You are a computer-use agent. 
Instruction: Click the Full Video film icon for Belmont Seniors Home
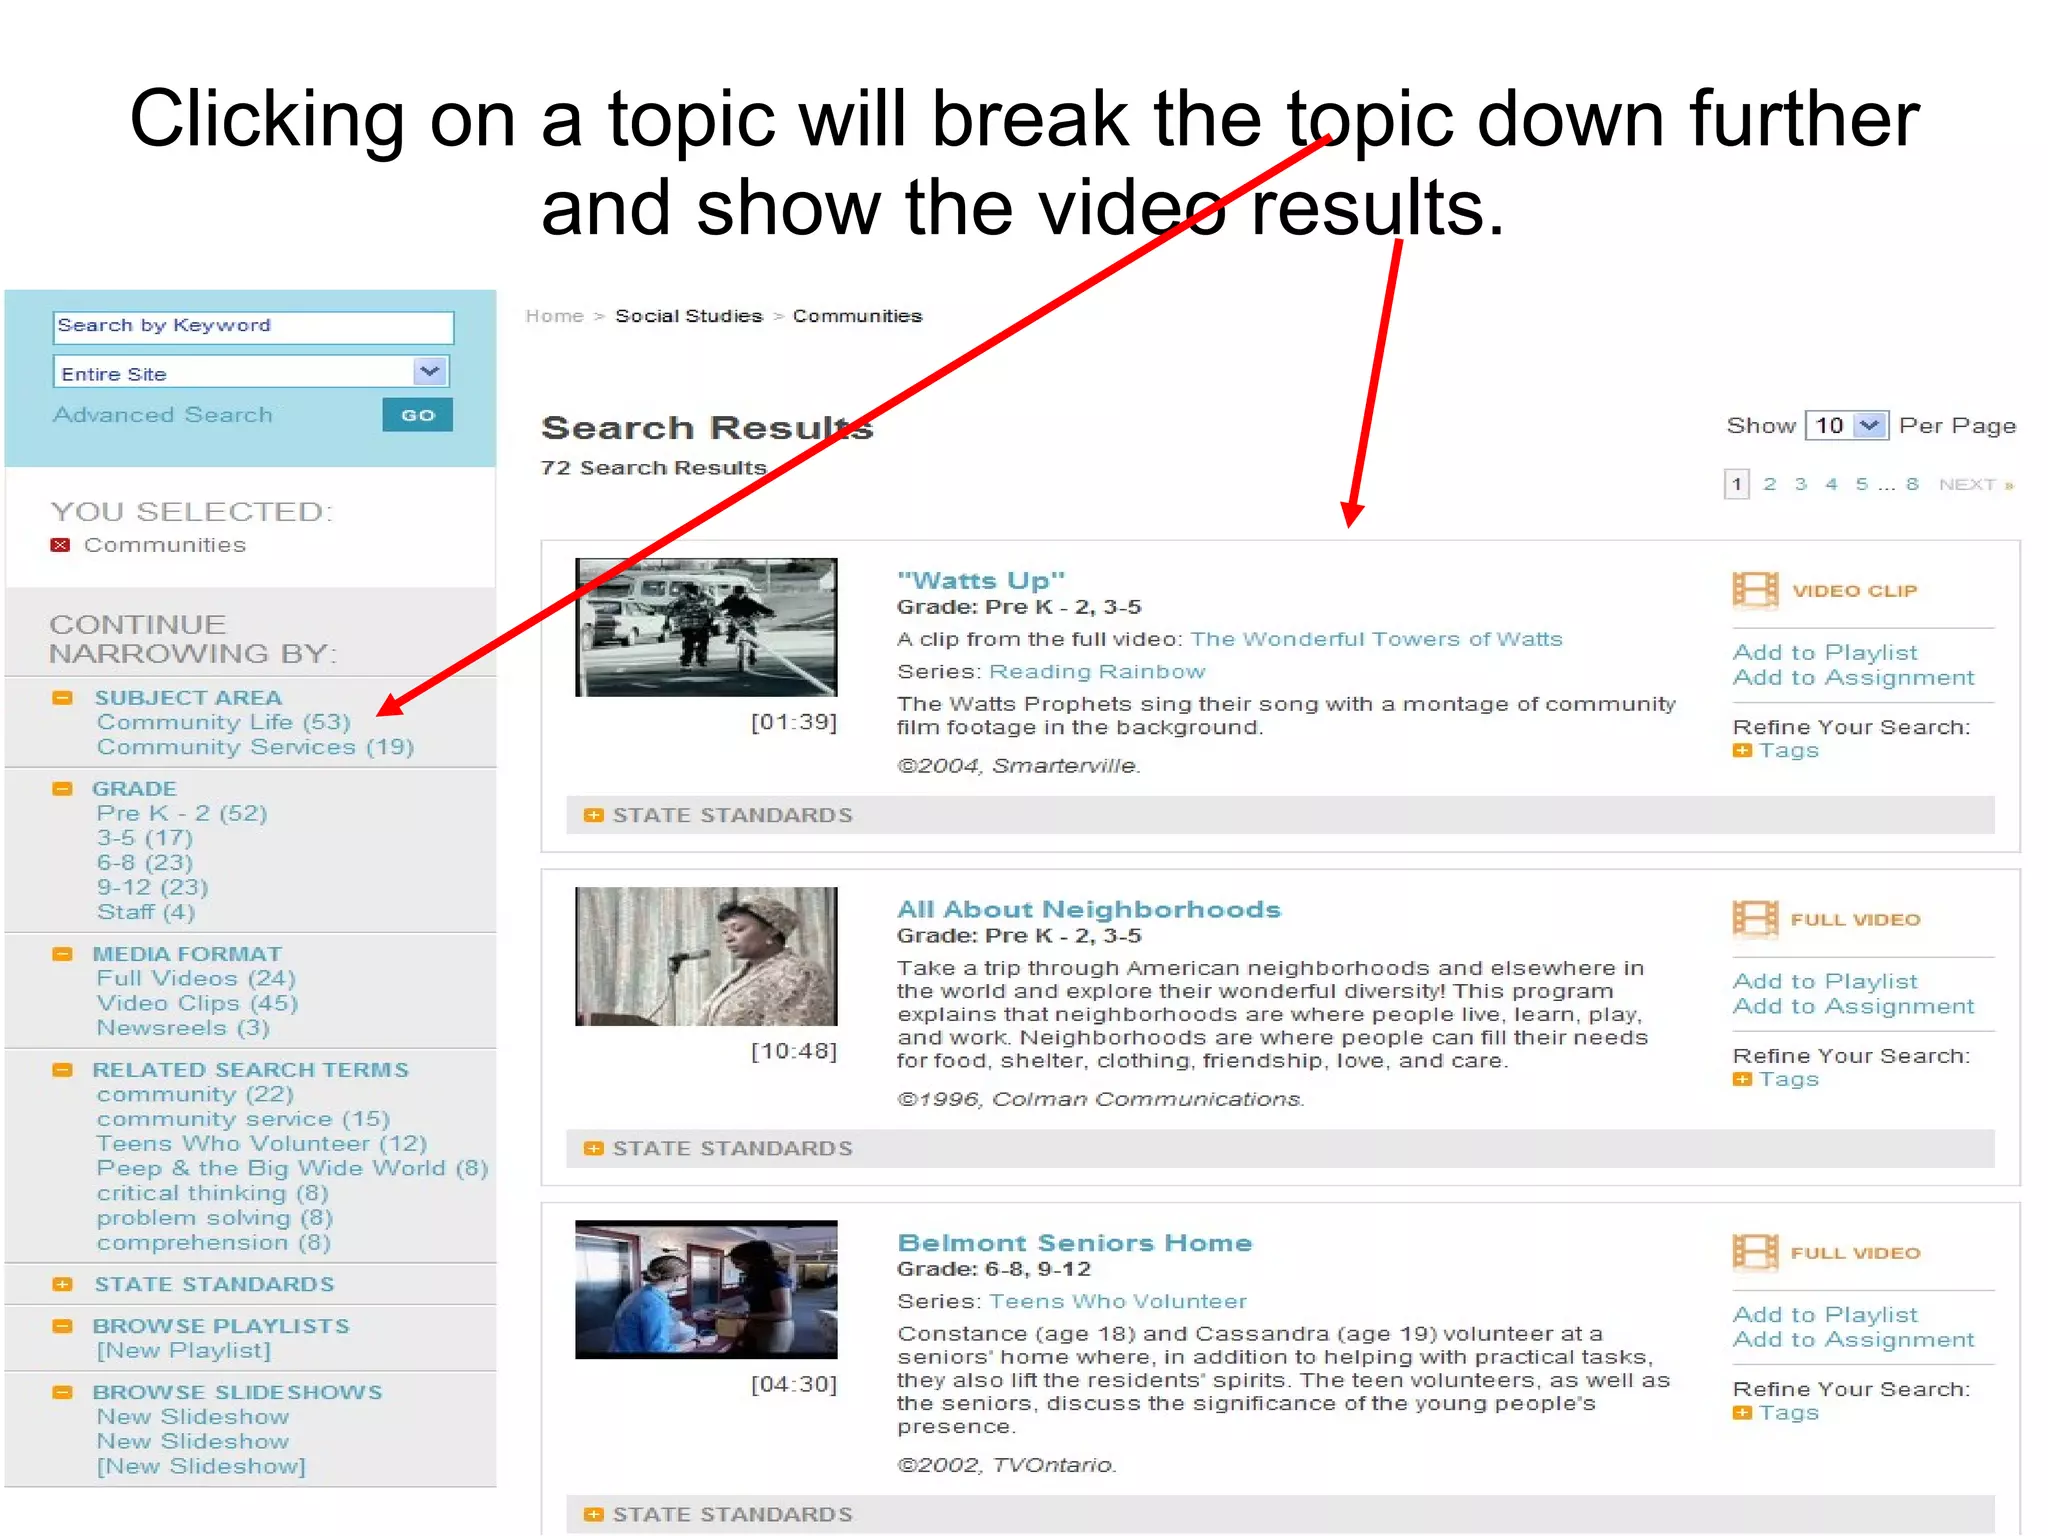tap(1755, 1252)
